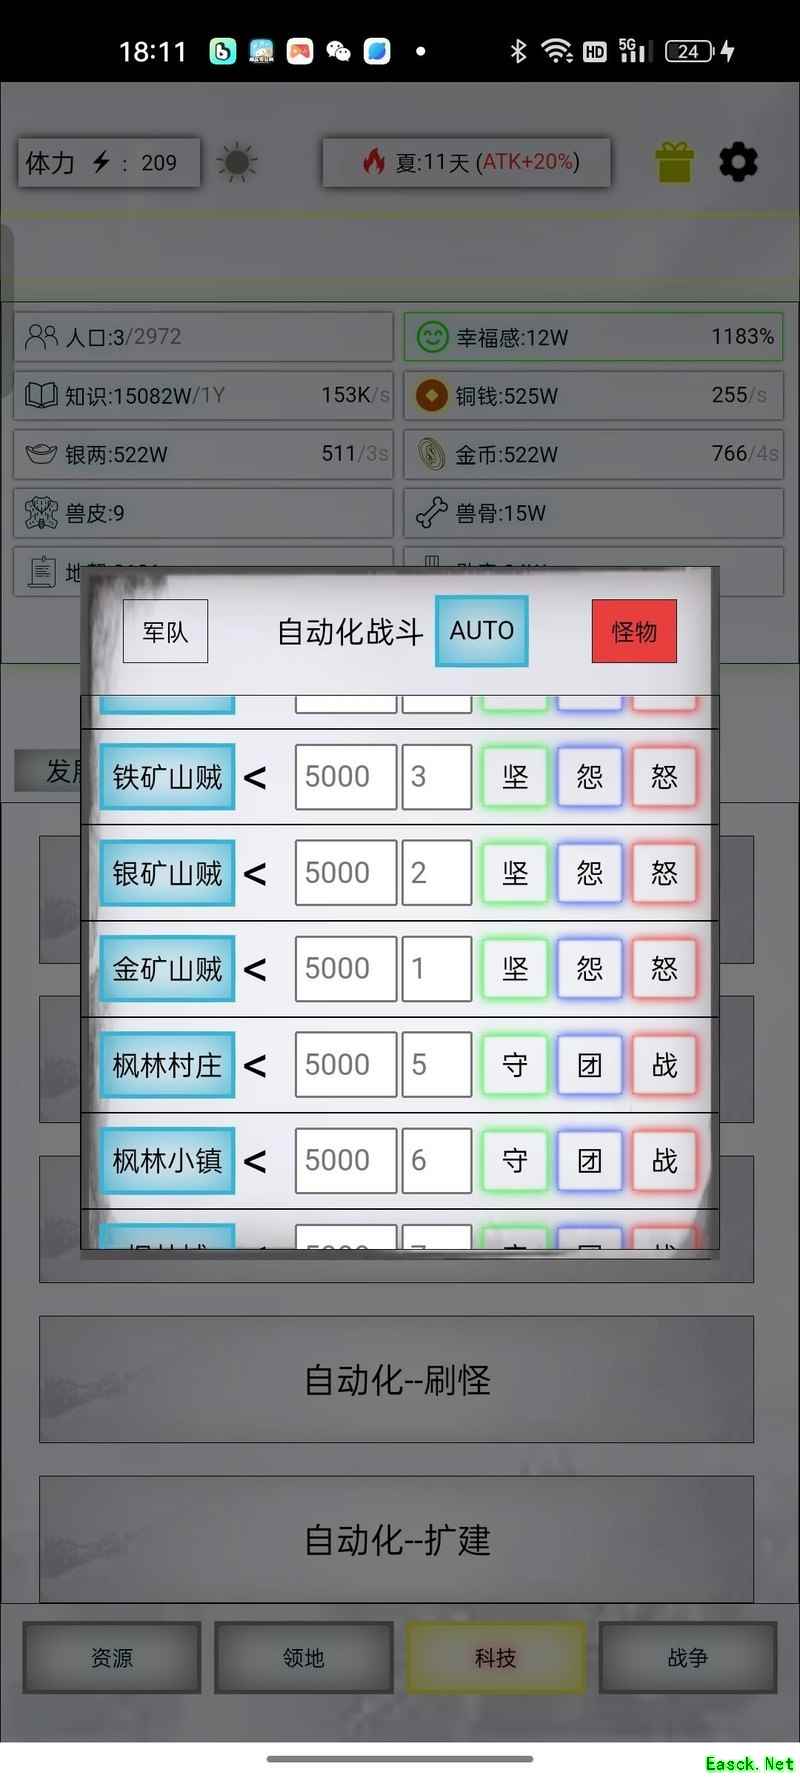Toggle 坚 stance for 铁矿山贼 row
This screenshot has height=1778, width=800.
(x=515, y=777)
